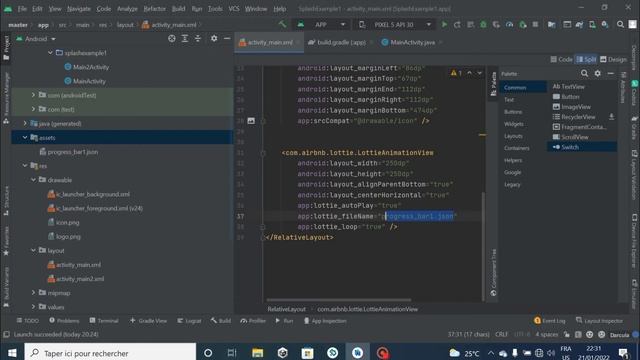Download RecyclerView dependency icon
Image resolution: width=640 pixels, height=360 pixels.
click(611, 117)
